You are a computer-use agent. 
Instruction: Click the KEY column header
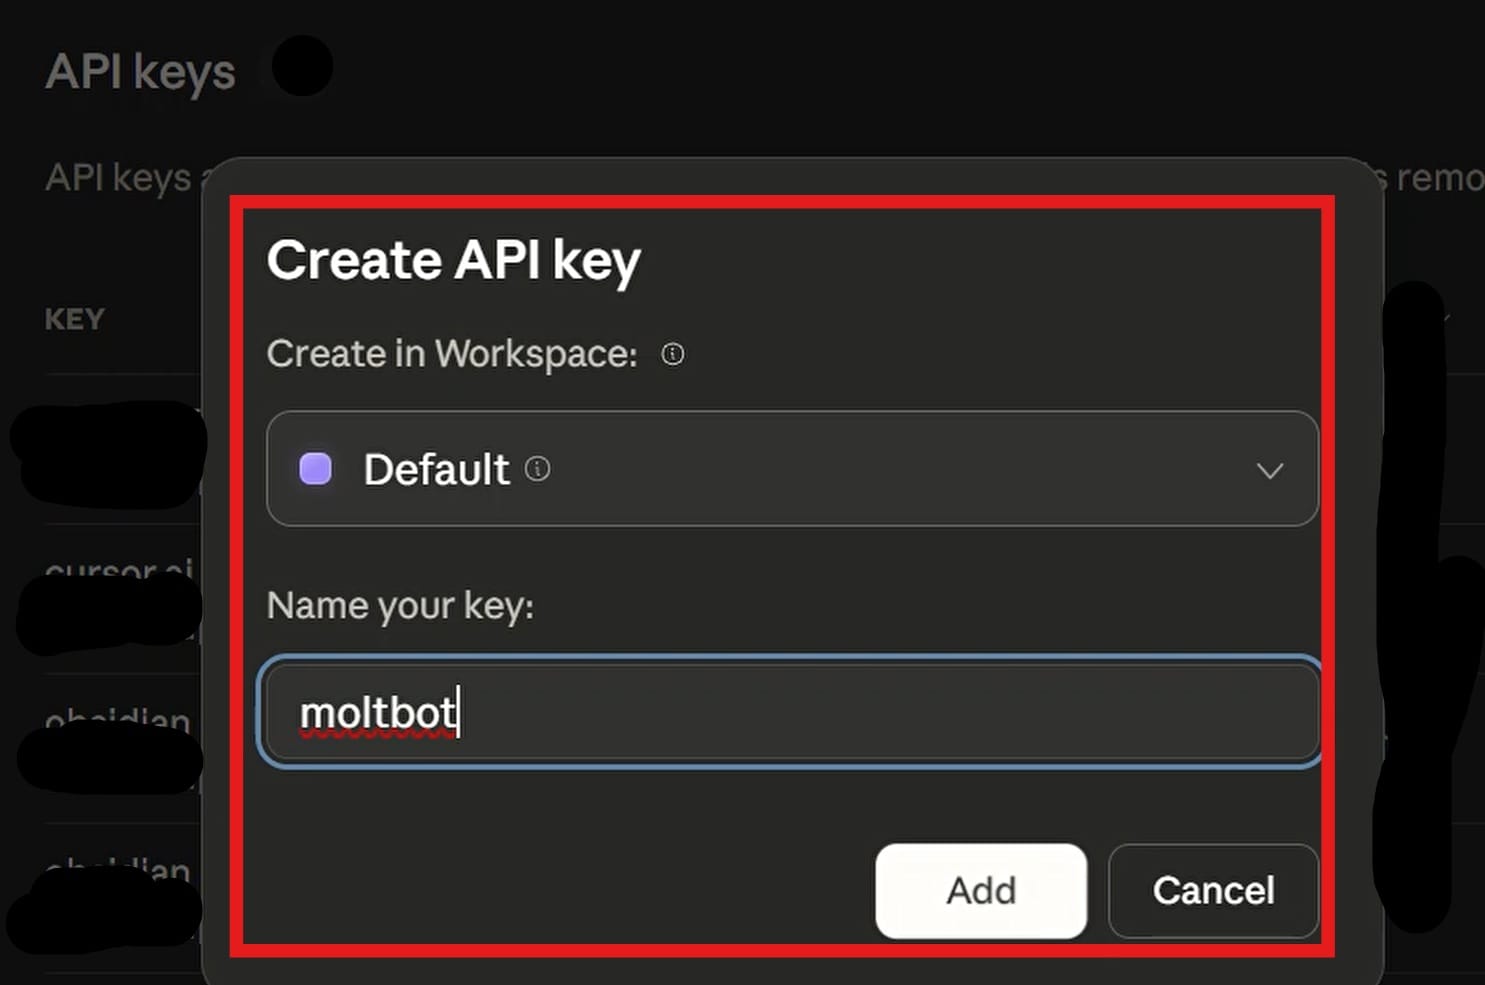coord(75,319)
